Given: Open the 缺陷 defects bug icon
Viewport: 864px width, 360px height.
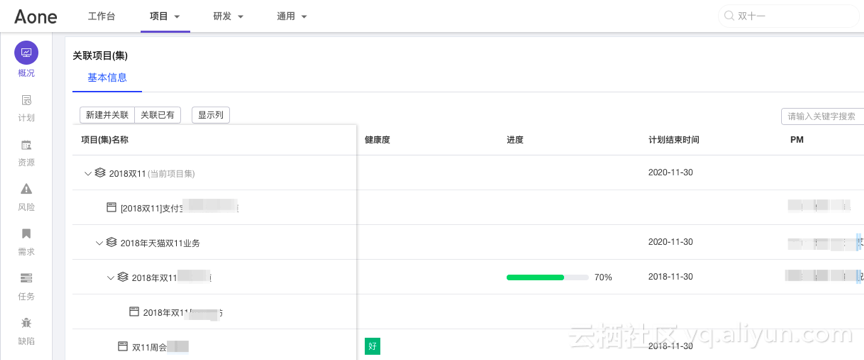Looking at the screenshot, I should 26,323.
